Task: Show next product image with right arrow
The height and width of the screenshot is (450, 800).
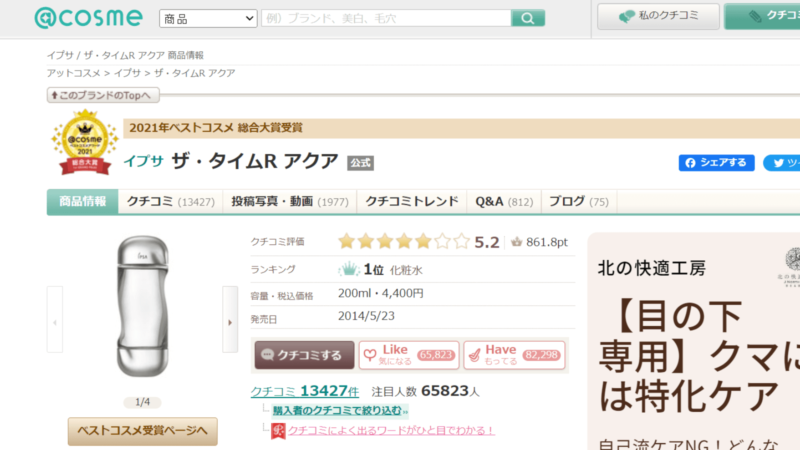Action: point(230,320)
